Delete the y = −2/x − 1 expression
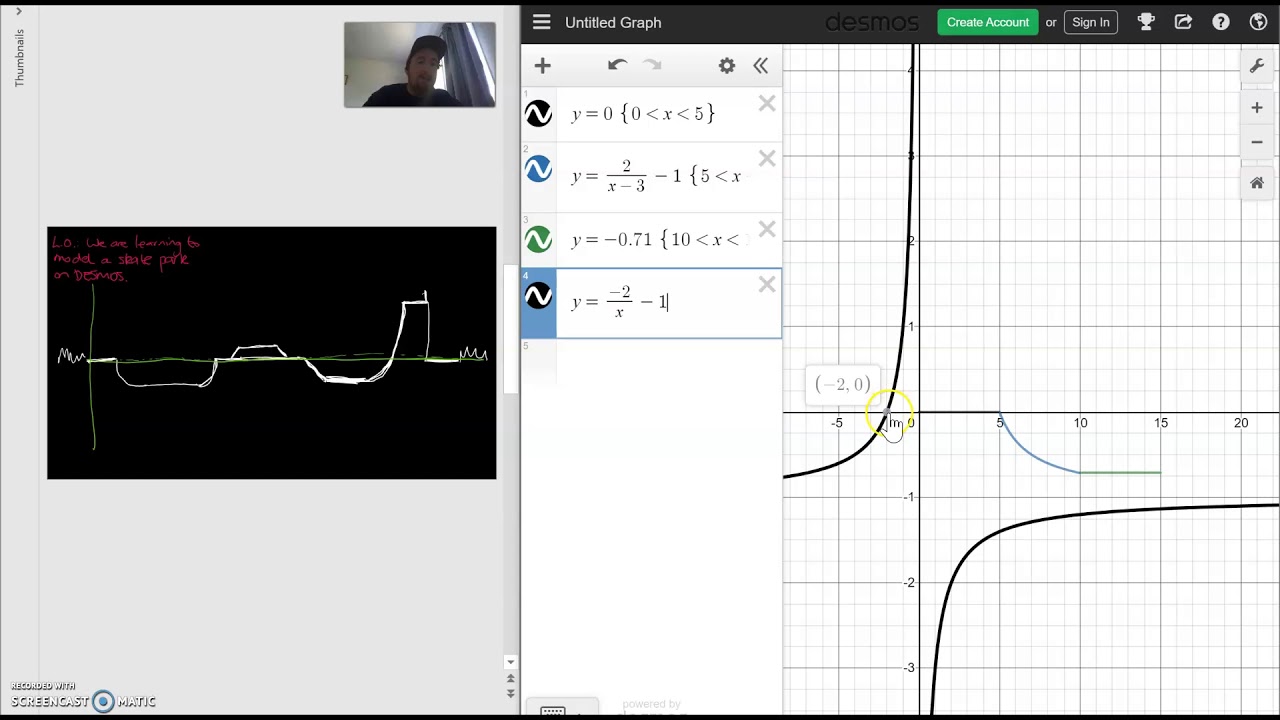Screen dimensions: 1280x720 point(767,285)
